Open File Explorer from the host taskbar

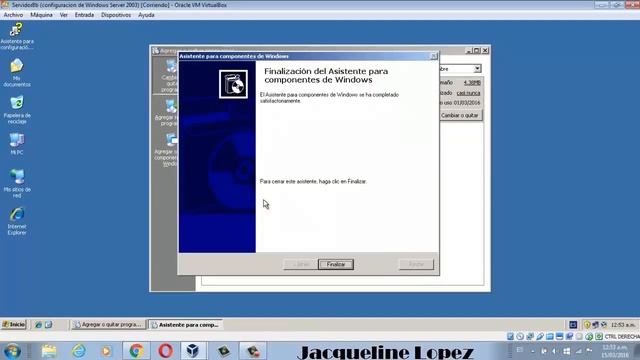click(x=49, y=351)
